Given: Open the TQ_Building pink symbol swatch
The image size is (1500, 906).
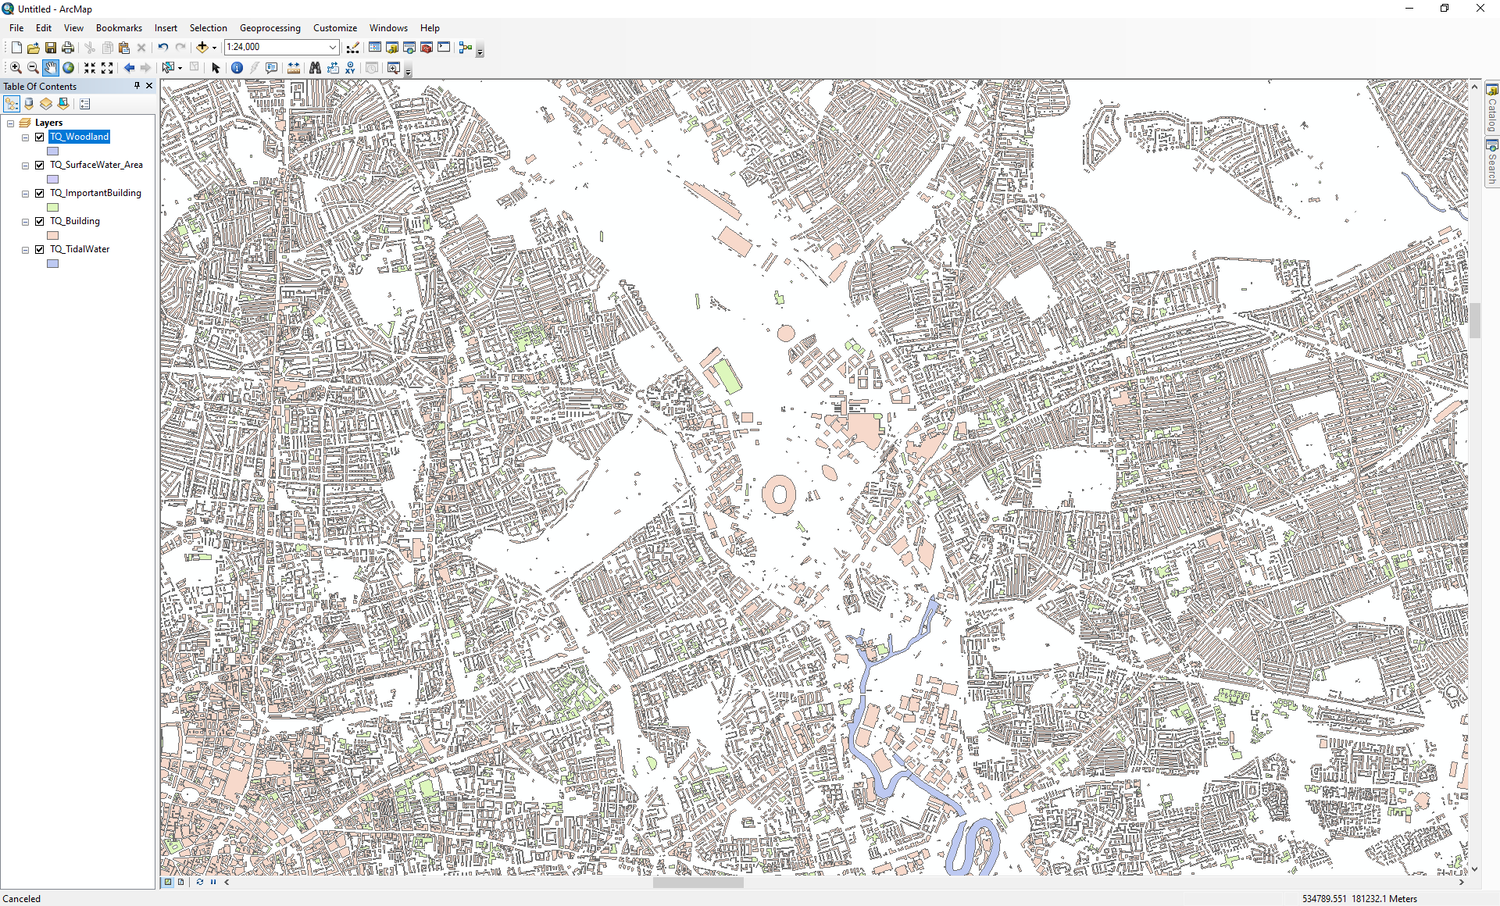Looking at the screenshot, I should tap(53, 235).
